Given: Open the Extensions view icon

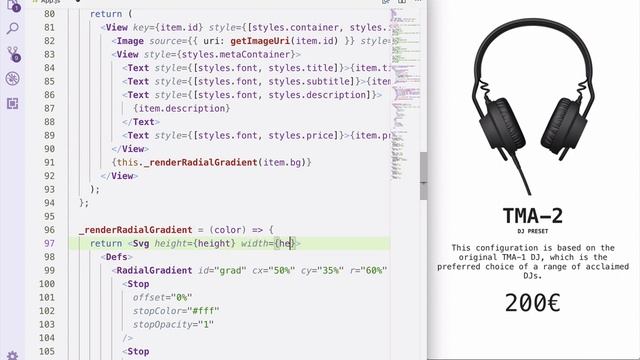Looking at the screenshot, I should tap(13, 104).
